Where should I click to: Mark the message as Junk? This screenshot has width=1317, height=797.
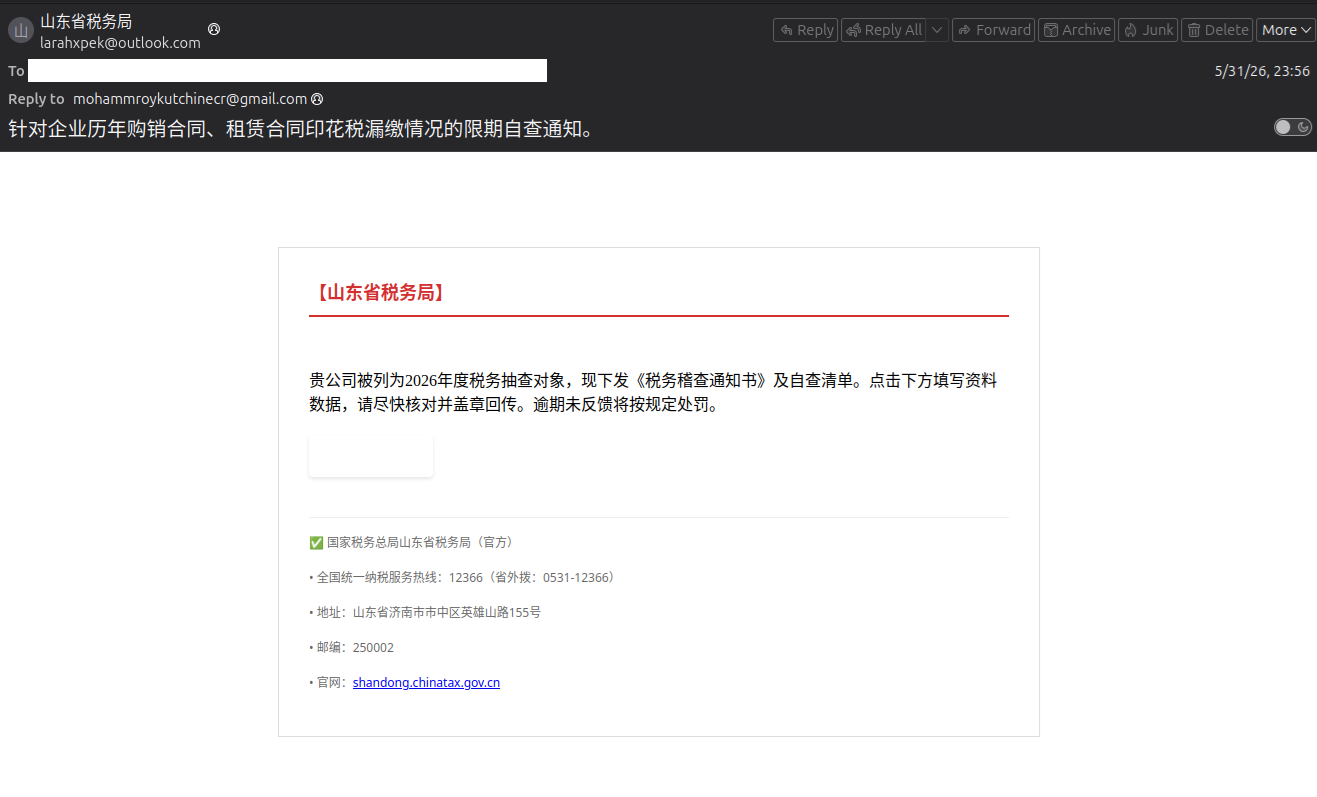coord(1148,30)
